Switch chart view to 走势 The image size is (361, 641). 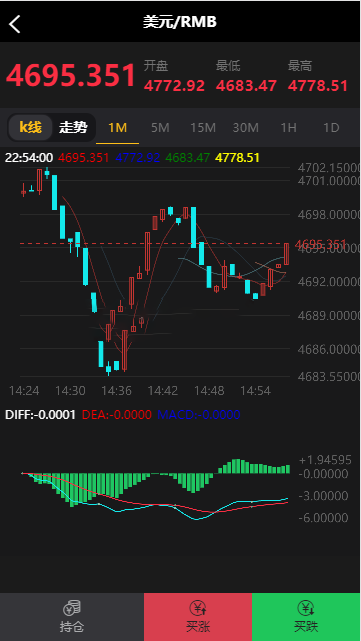(x=73, y=128)
